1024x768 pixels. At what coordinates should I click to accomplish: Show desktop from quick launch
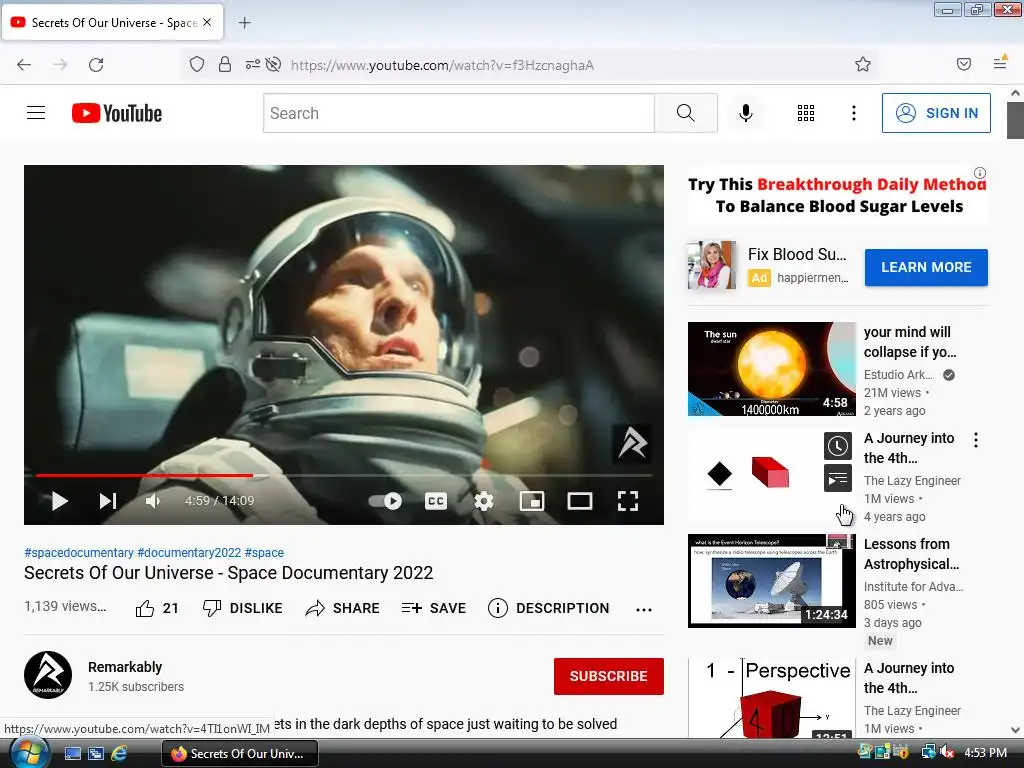[72, 753]
